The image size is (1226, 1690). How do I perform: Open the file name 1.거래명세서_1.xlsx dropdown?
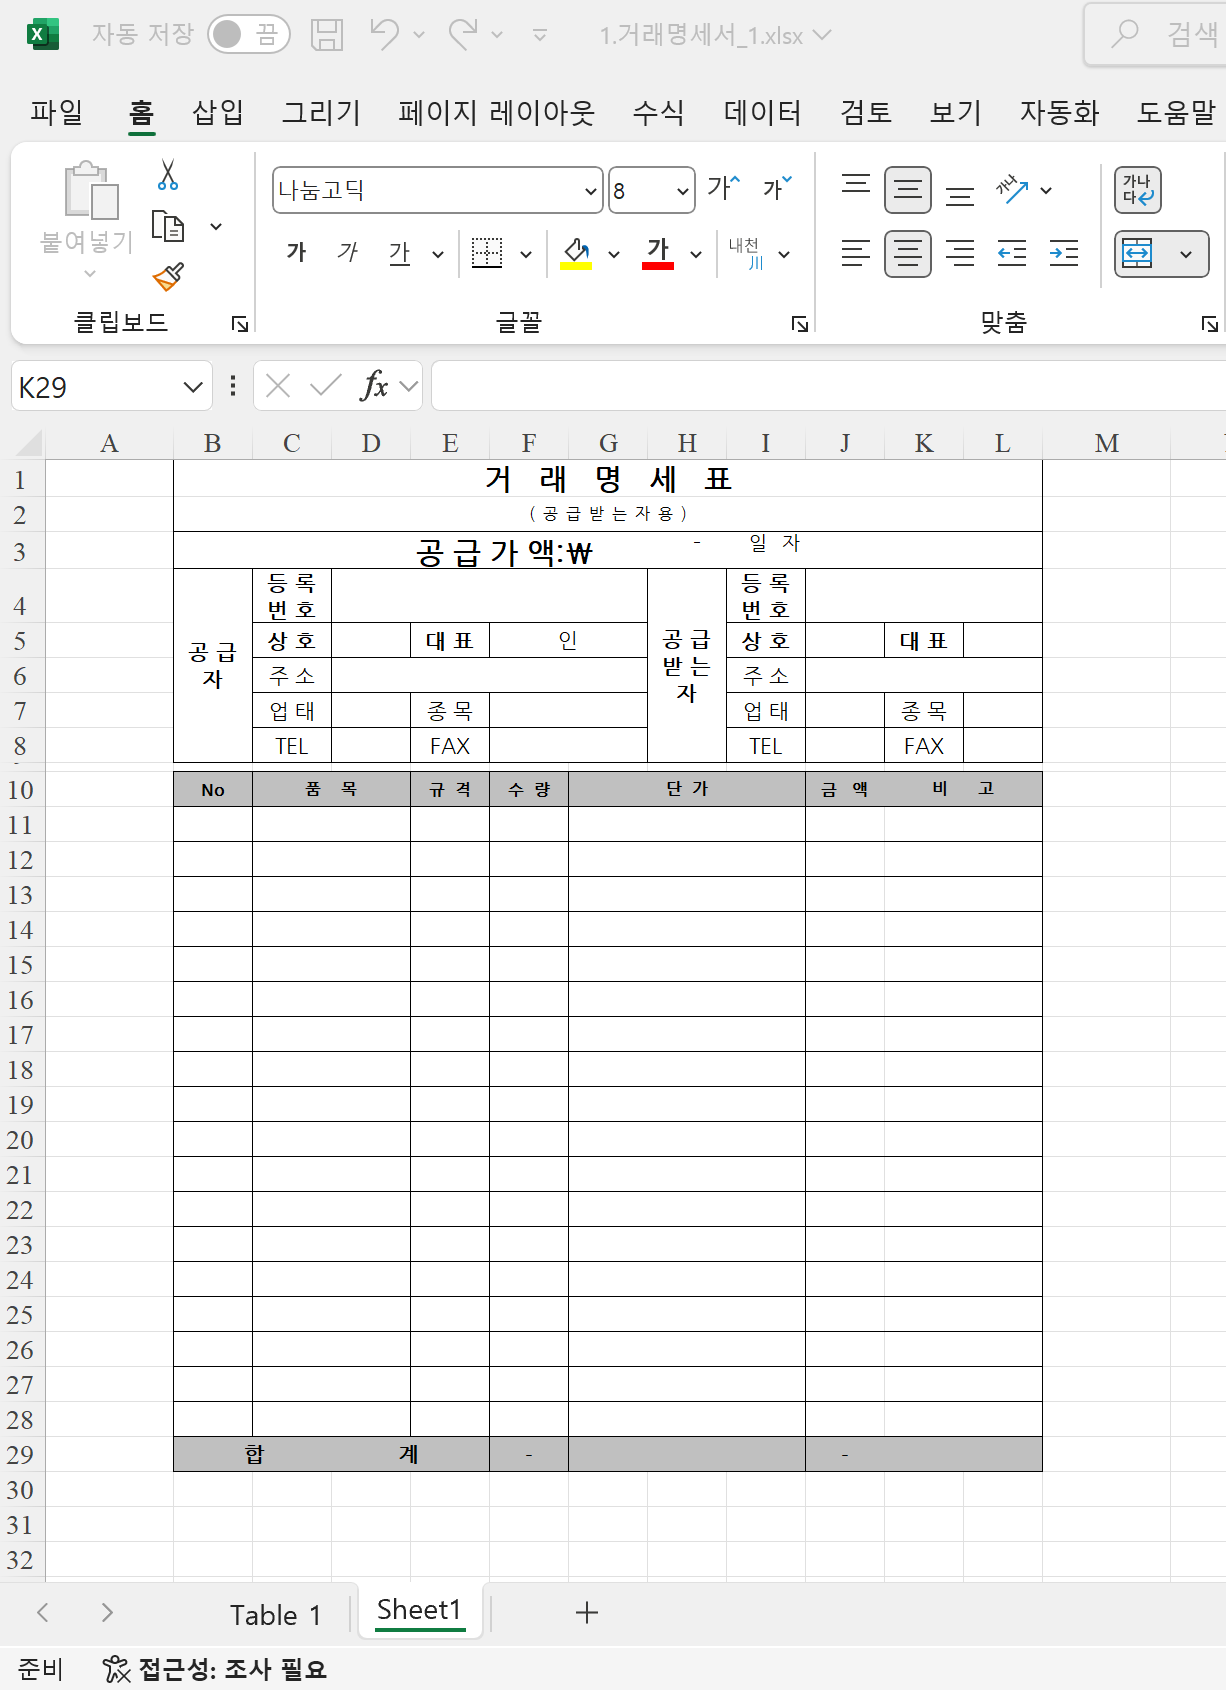823,35
